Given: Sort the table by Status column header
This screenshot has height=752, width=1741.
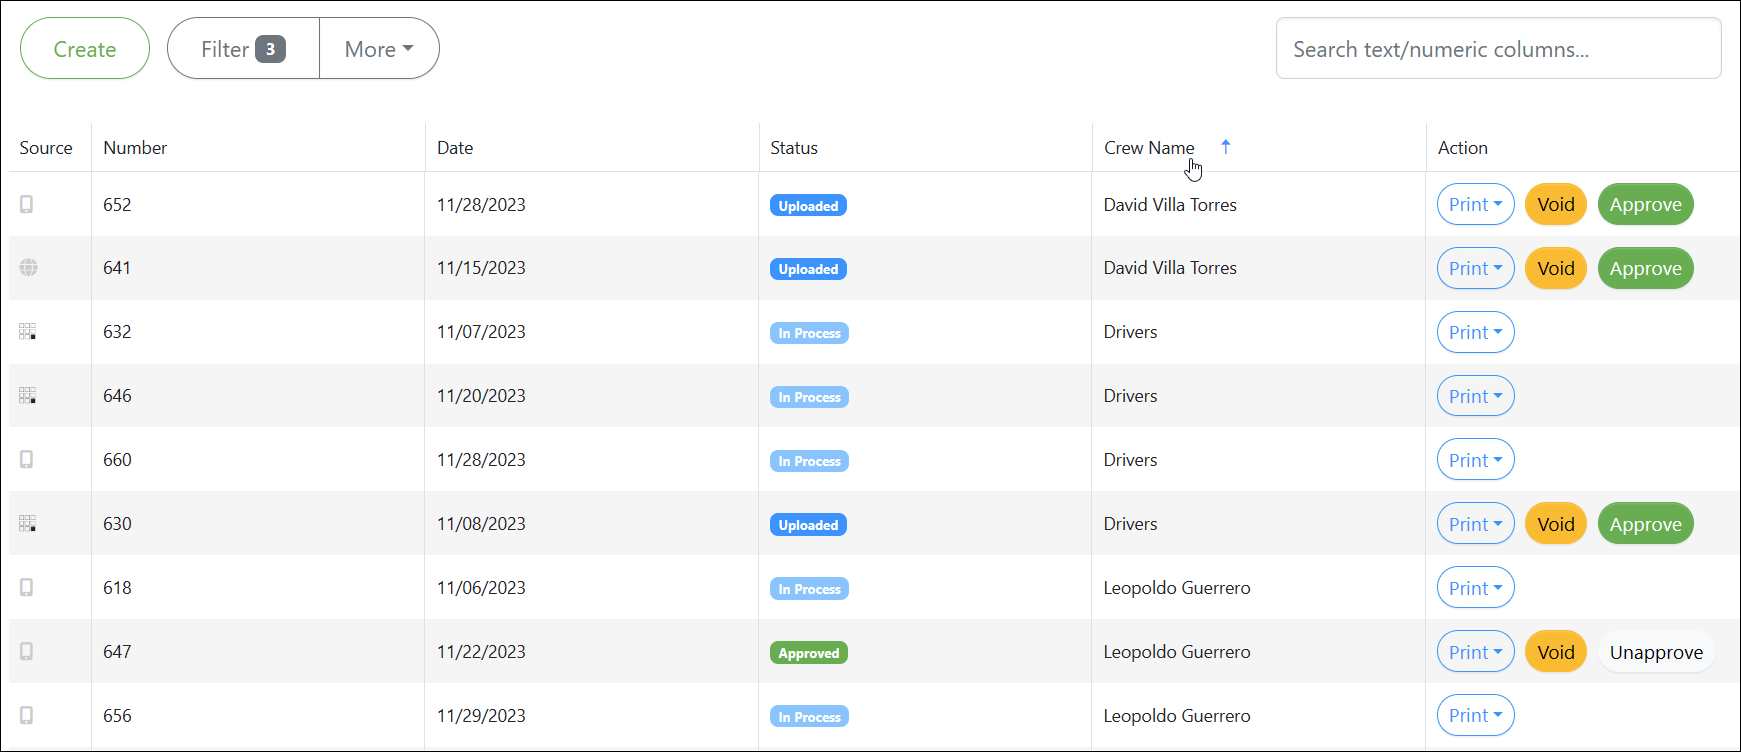Looking at the screenshot, I should tap(794, 148).
